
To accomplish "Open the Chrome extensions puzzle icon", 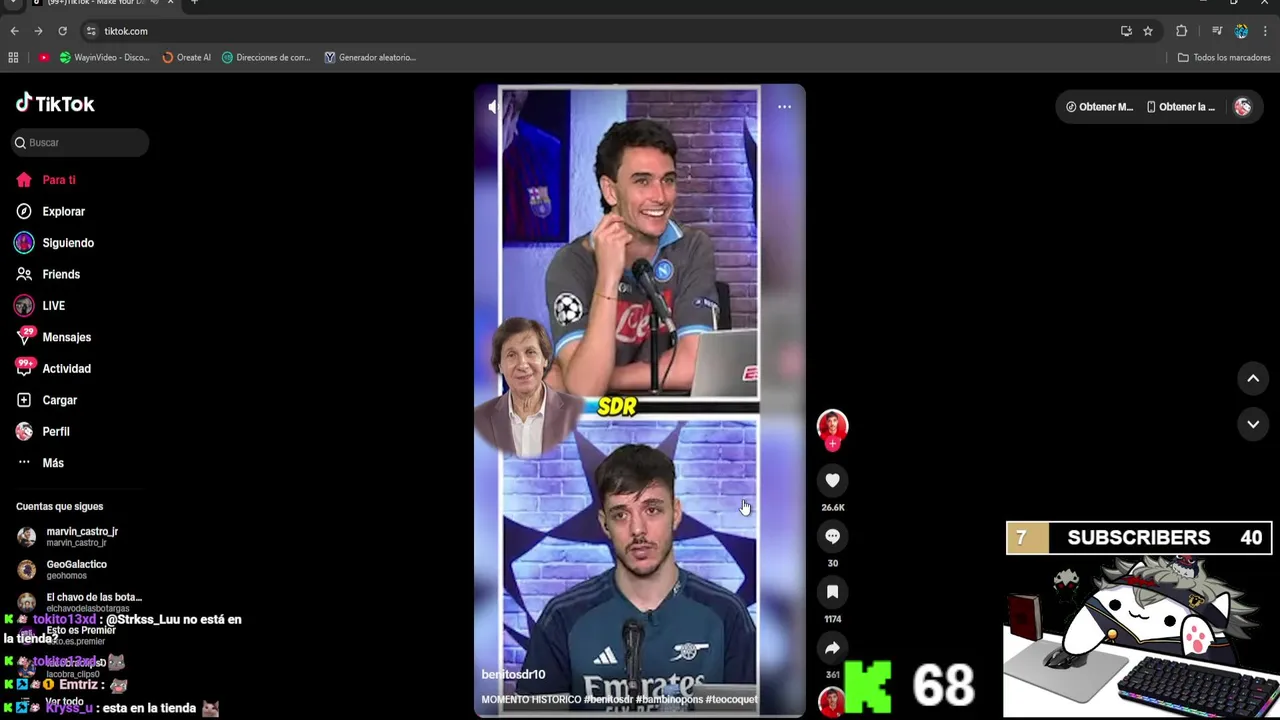I will 1181,31.
